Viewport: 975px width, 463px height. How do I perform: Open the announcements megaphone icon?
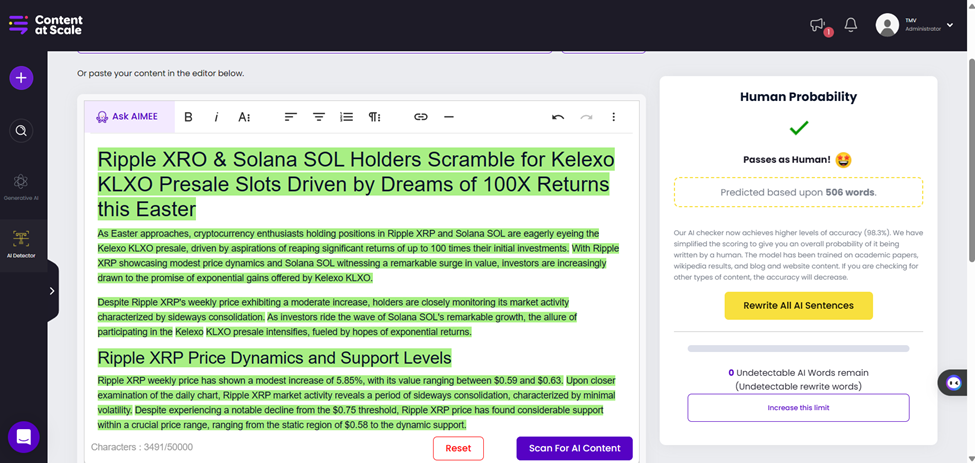819,25
